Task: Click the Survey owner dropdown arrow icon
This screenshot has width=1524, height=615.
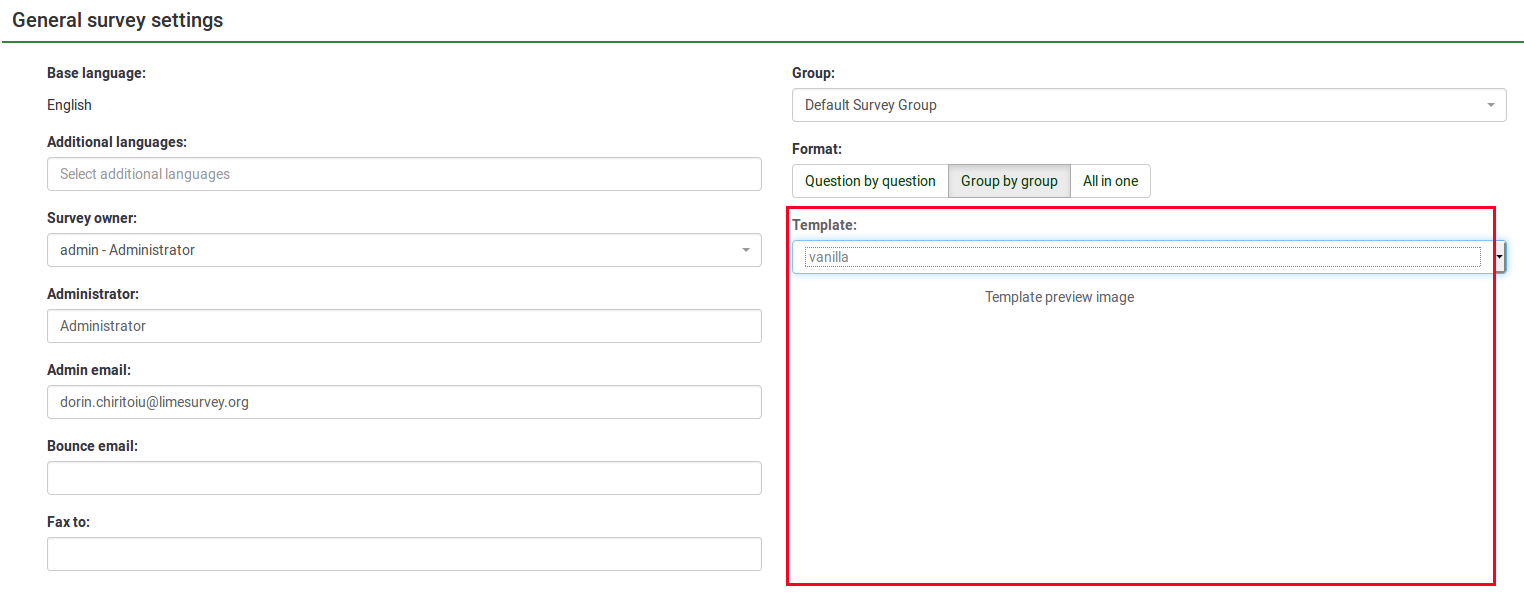Action: (745, 250)
